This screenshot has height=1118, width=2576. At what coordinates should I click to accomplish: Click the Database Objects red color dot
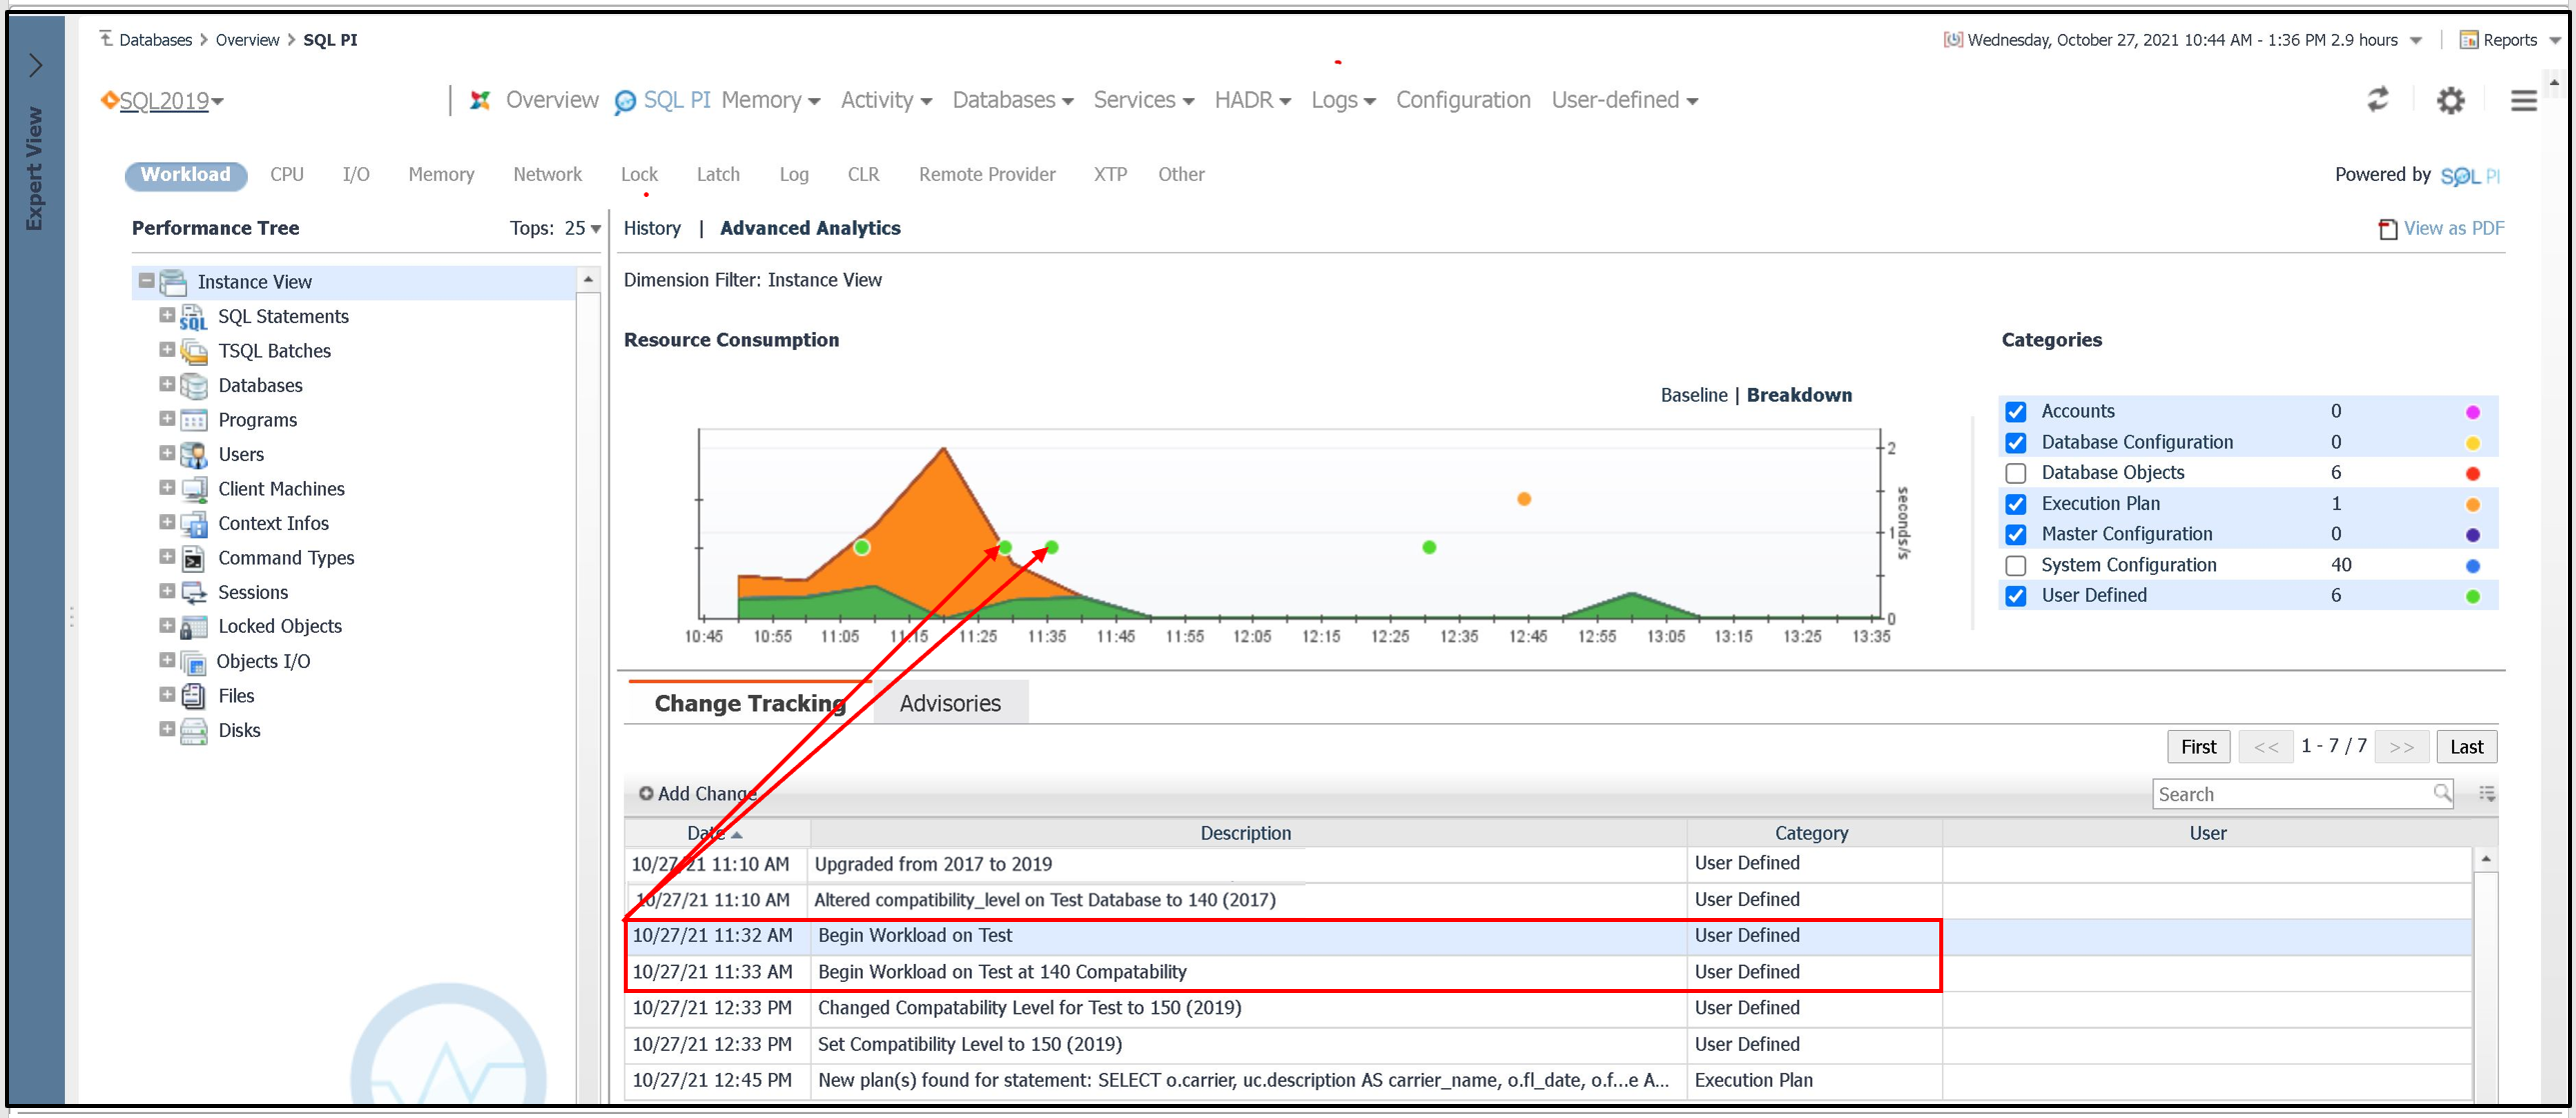point(2472,474)
